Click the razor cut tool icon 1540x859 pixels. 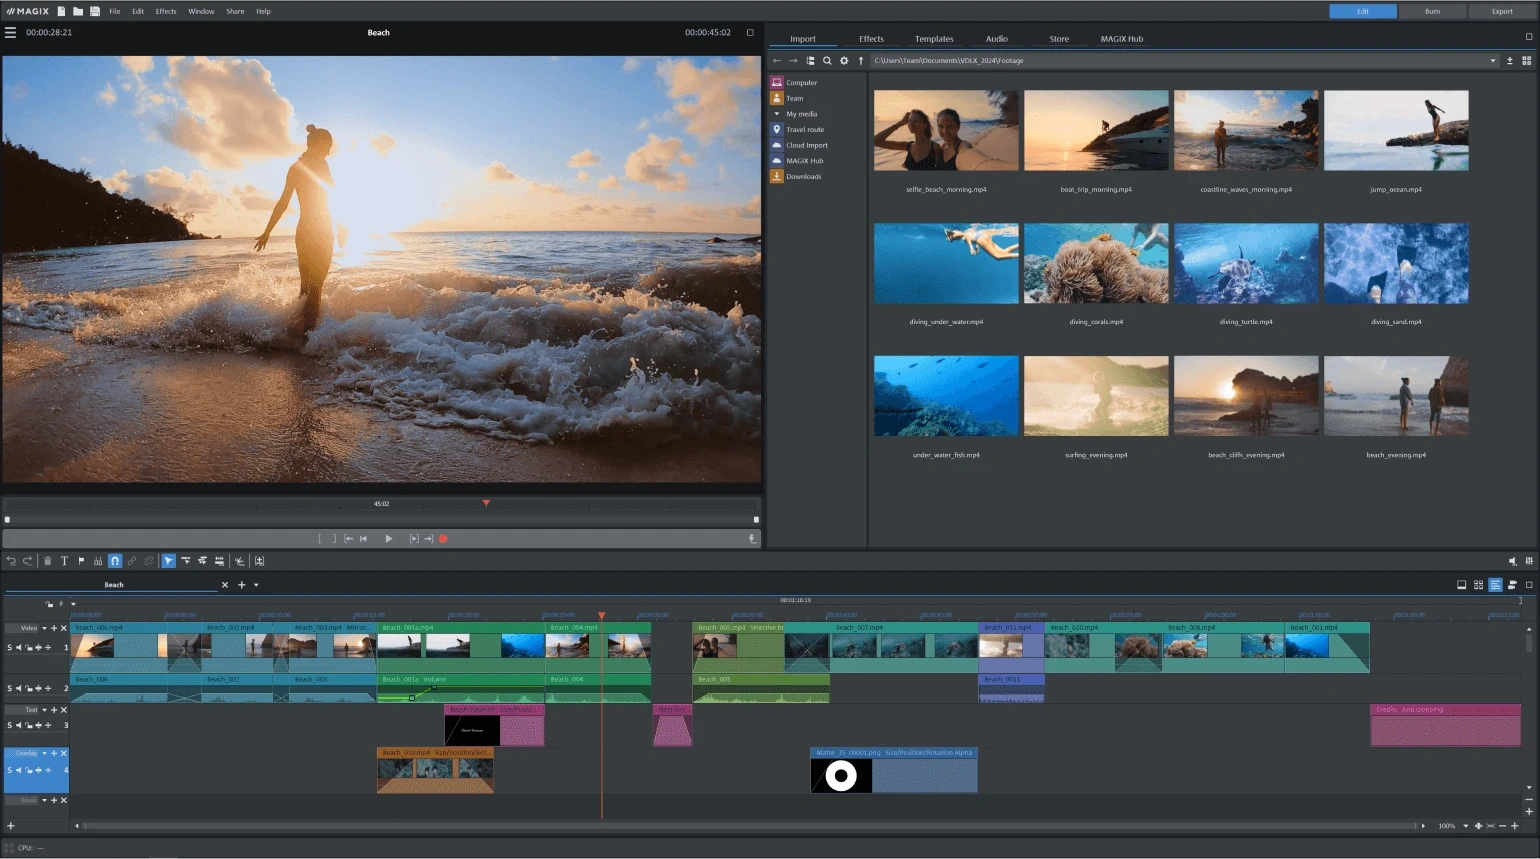click(x=239, y=562)
